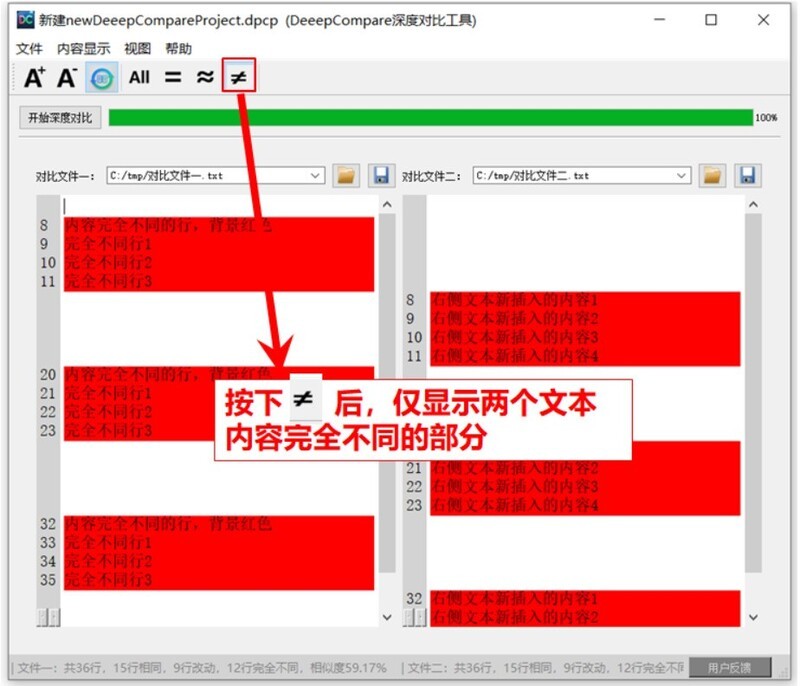Show only similar lines with ≈ icon
This screenshot has width=800, height=686.
205,78
